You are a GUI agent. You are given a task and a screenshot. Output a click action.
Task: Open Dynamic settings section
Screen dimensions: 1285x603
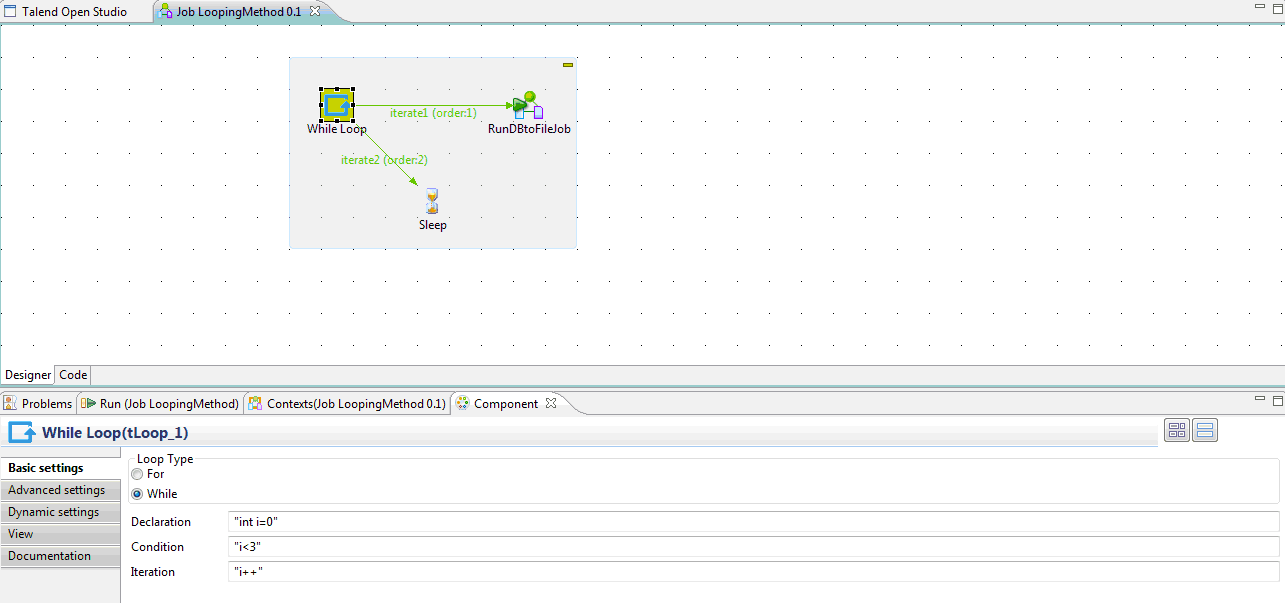54,512
